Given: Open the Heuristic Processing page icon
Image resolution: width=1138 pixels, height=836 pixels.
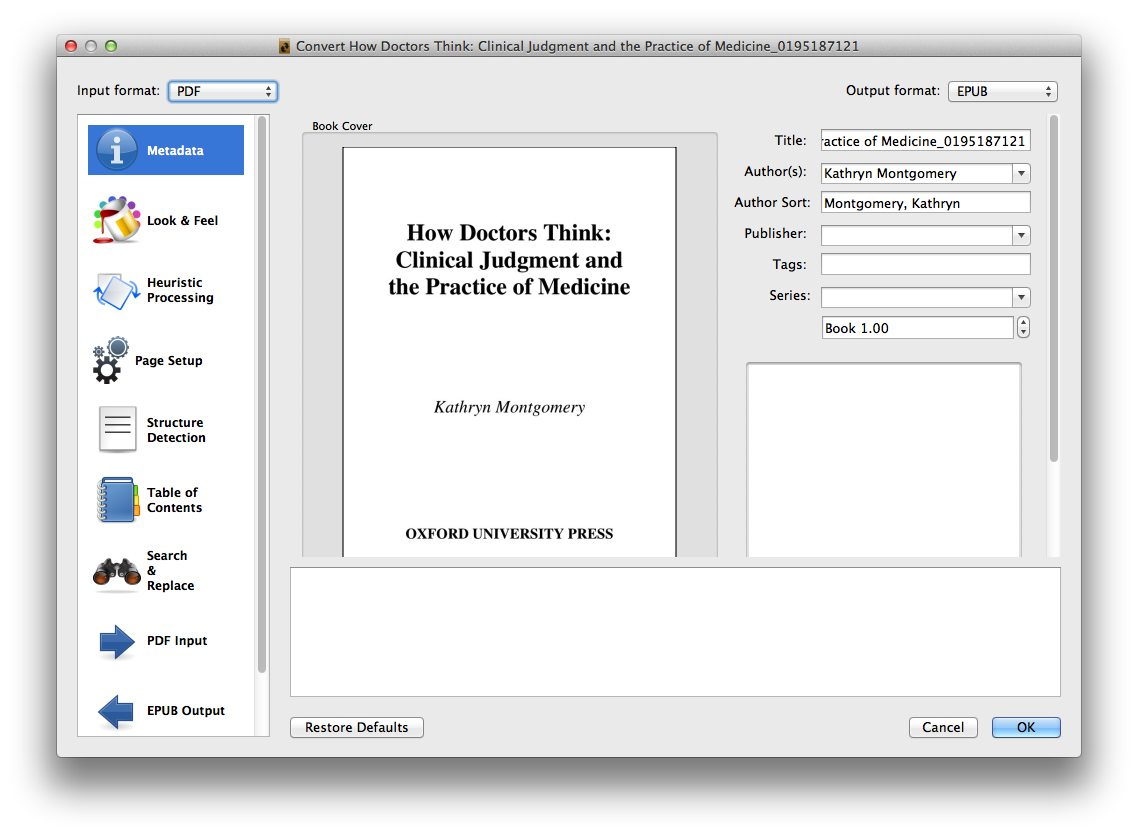Looking at the screenshot, I should (x=116, y=290).
